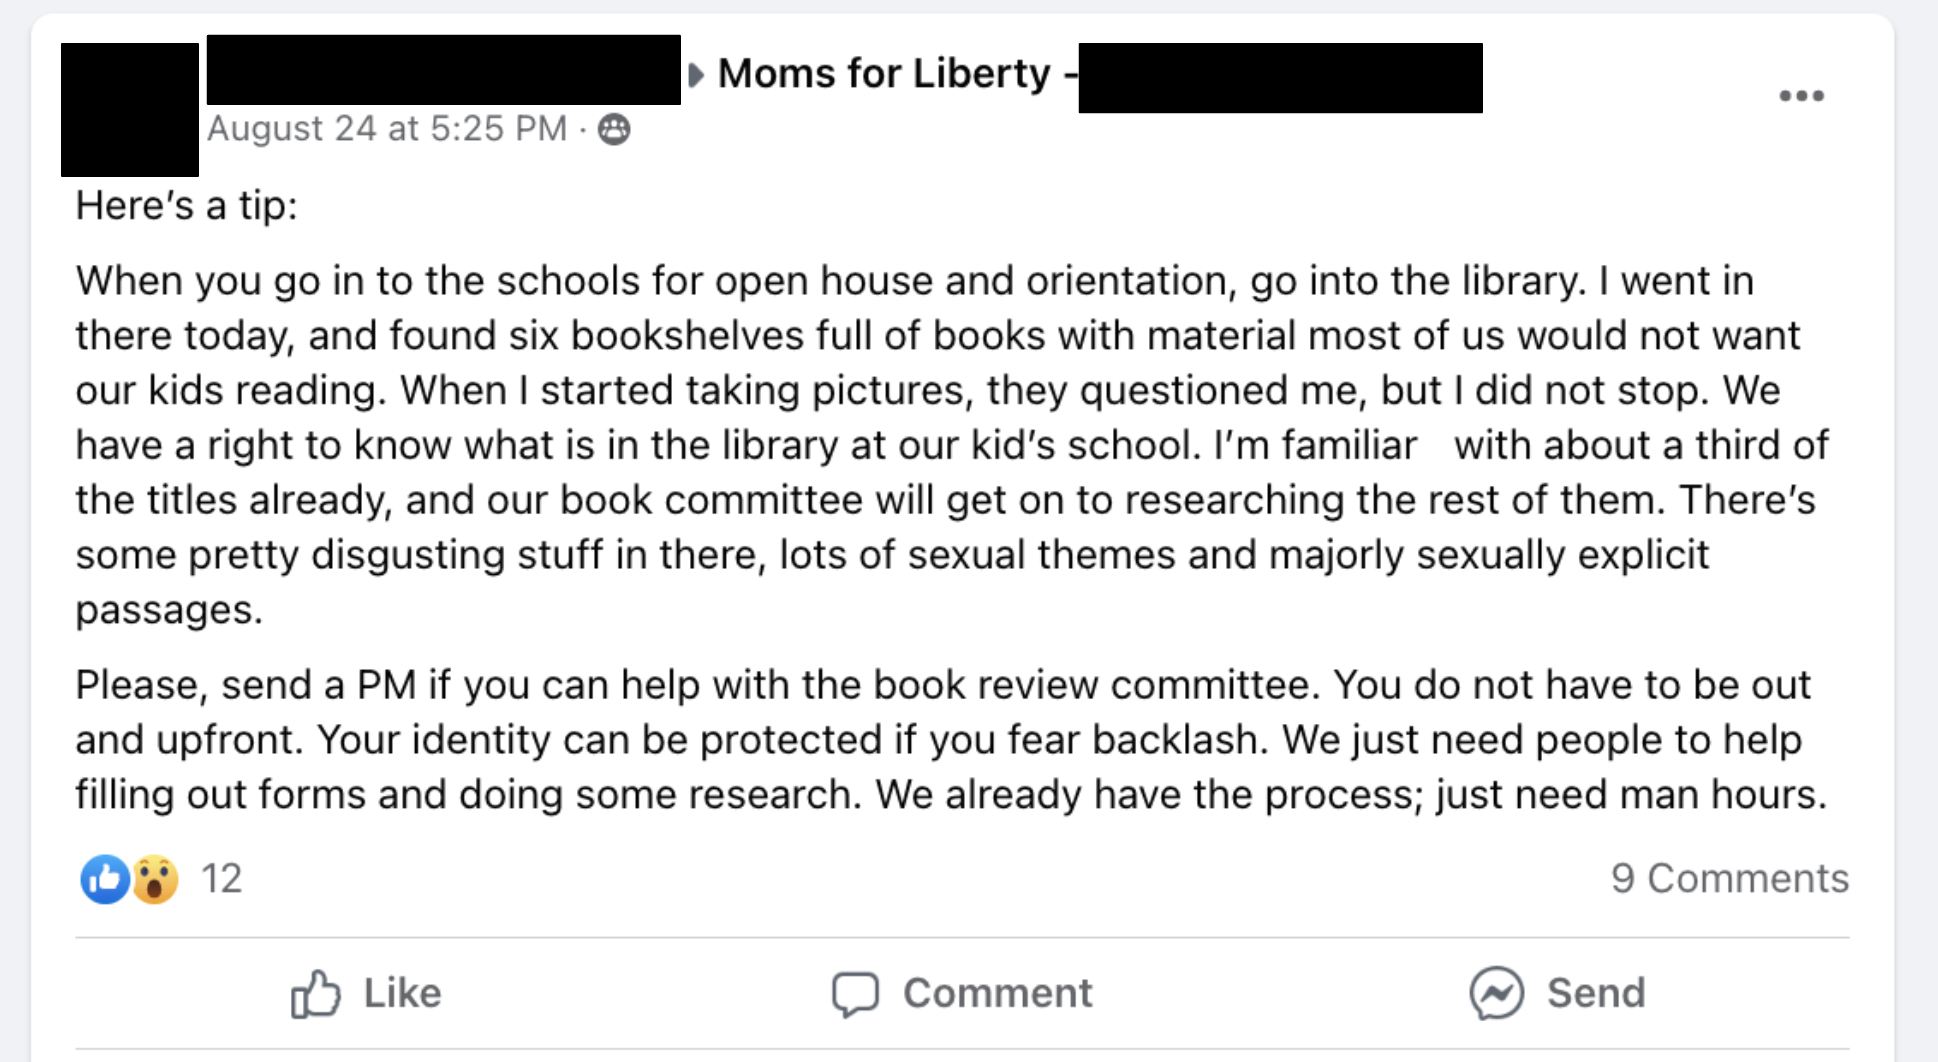Comment on the post
The width and height of the screenshot is (1938, 1062).
pos(961,992)
